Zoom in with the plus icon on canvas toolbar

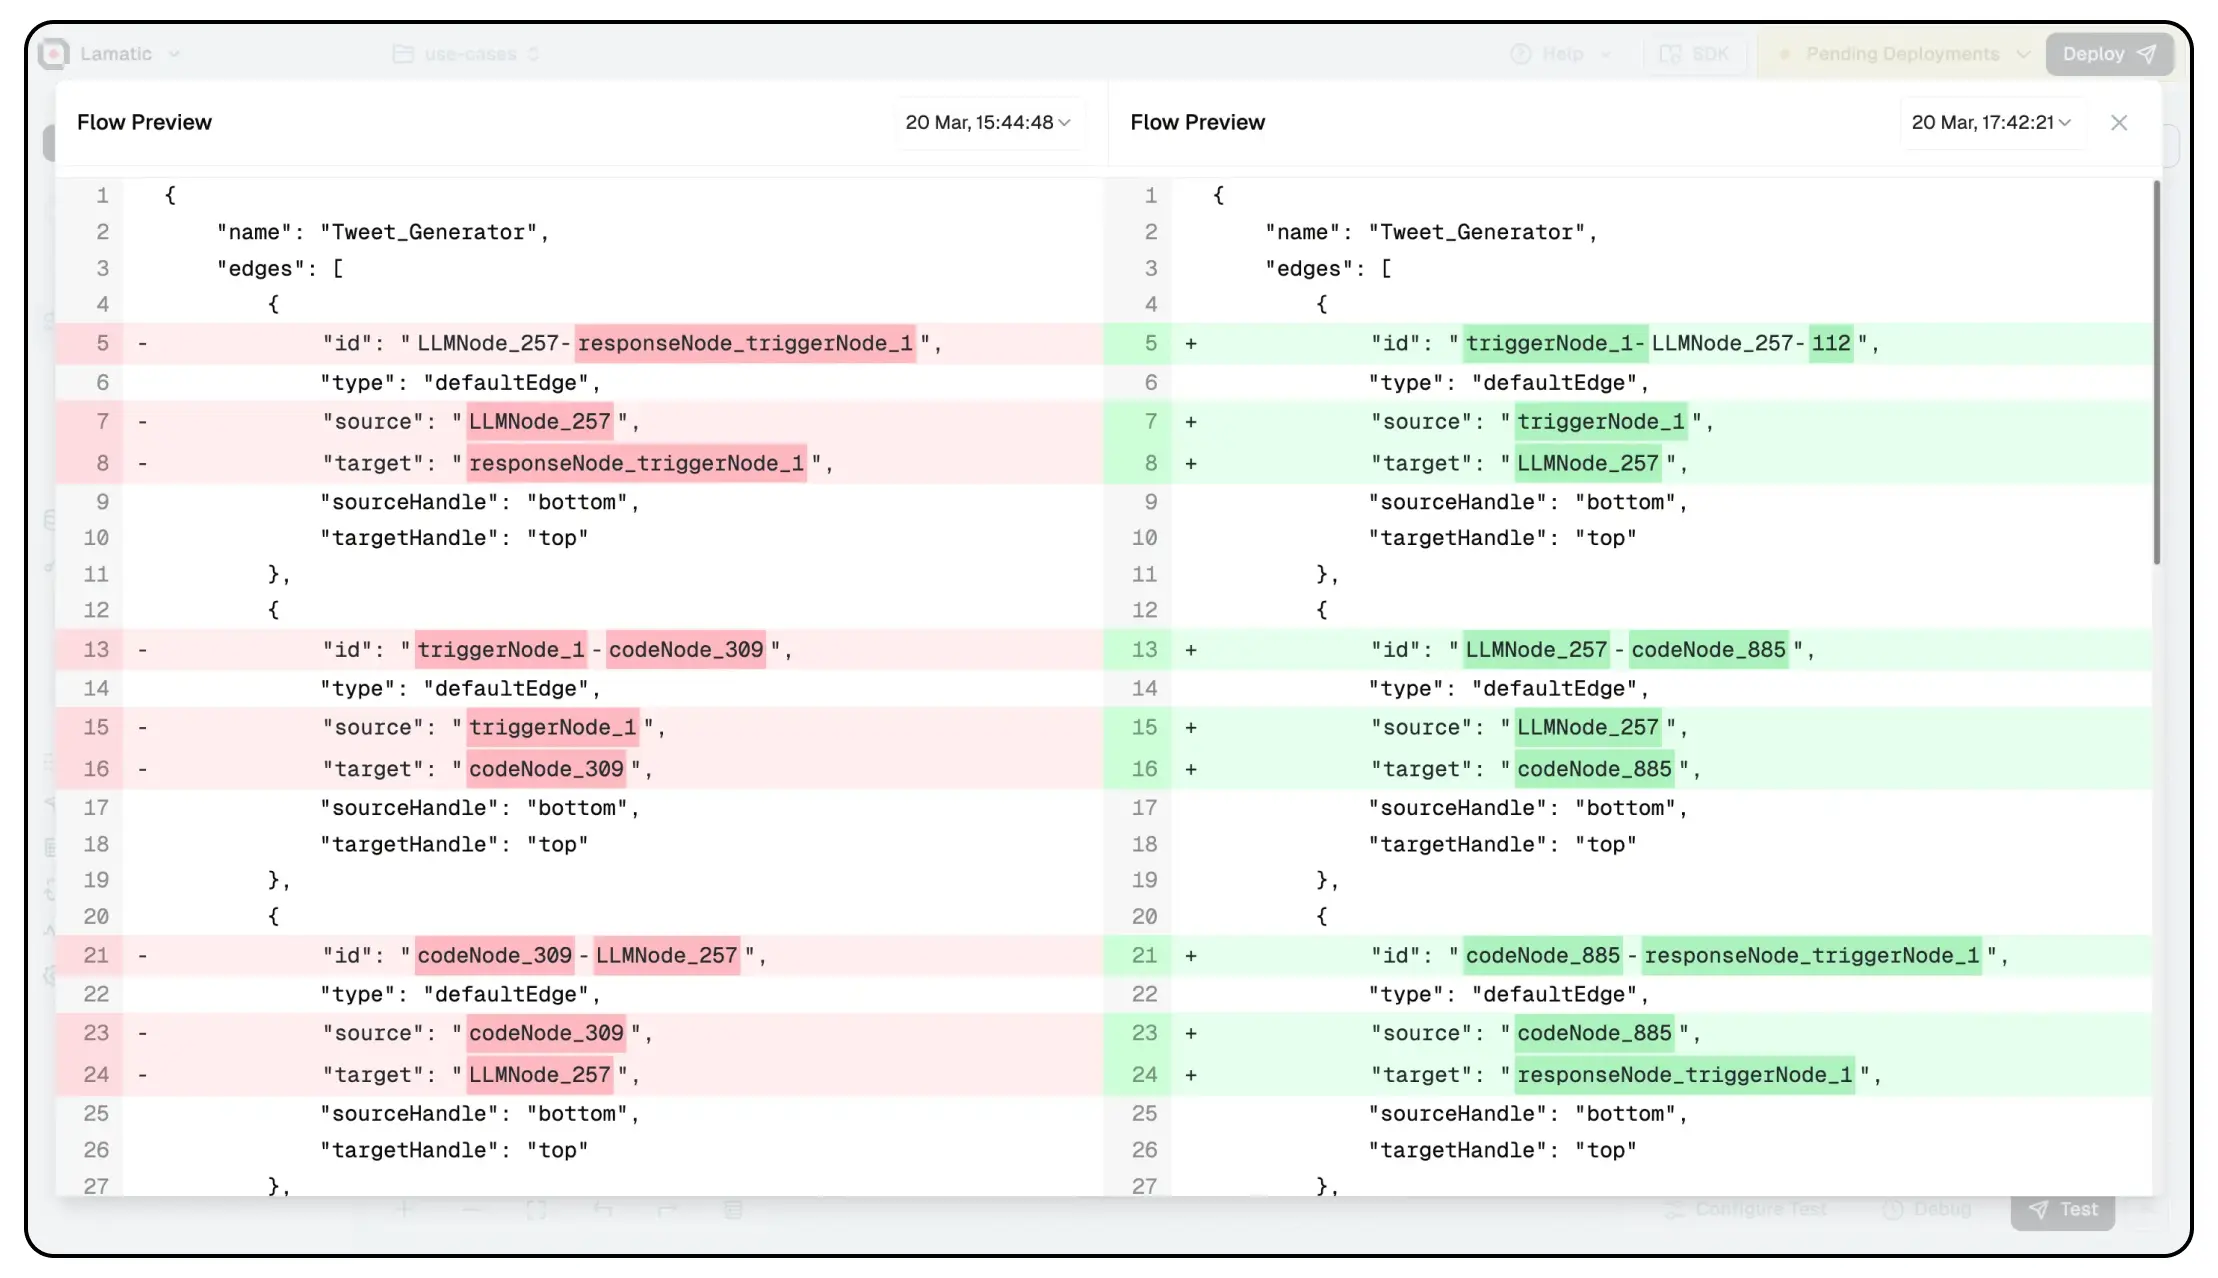pos(403,1209)
